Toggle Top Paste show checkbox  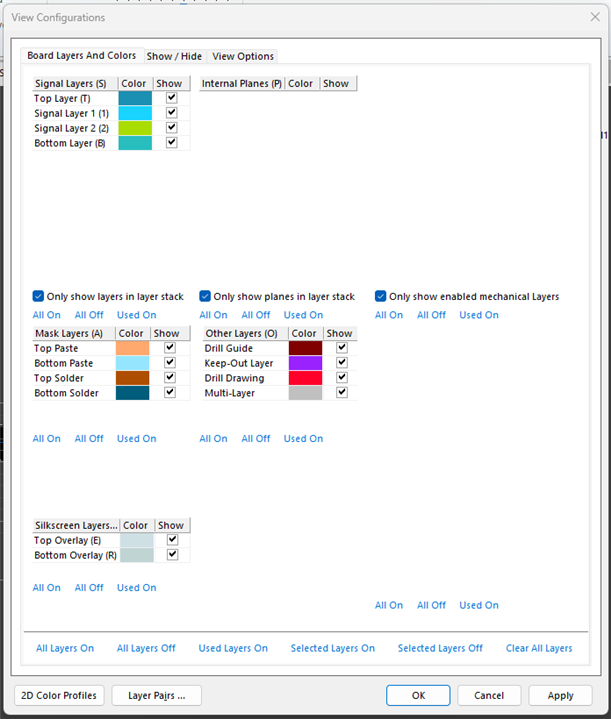[x=170, y=348]
